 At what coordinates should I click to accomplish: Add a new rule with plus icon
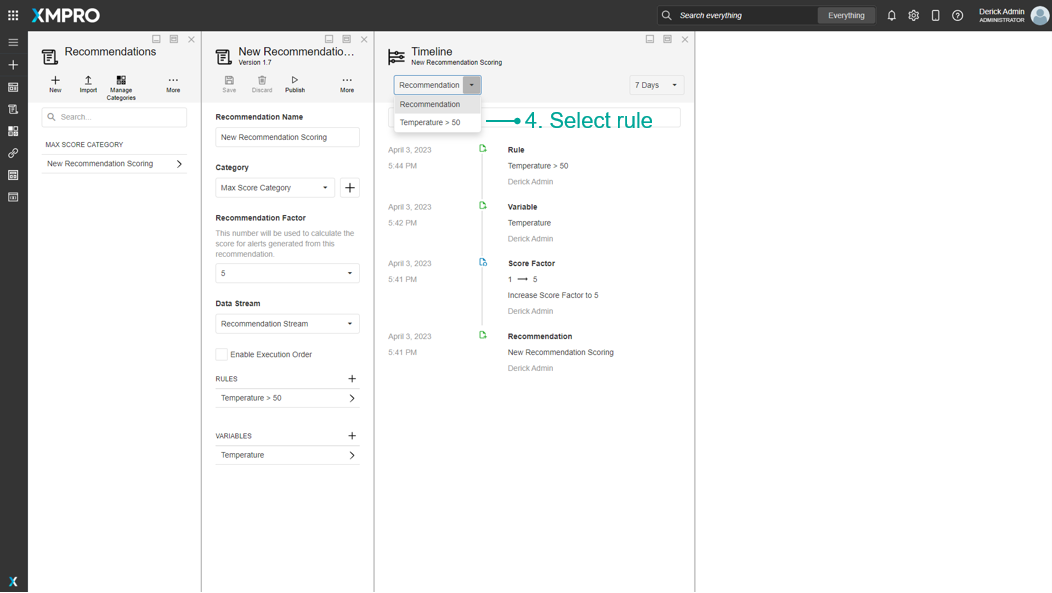tap(352, 379)
